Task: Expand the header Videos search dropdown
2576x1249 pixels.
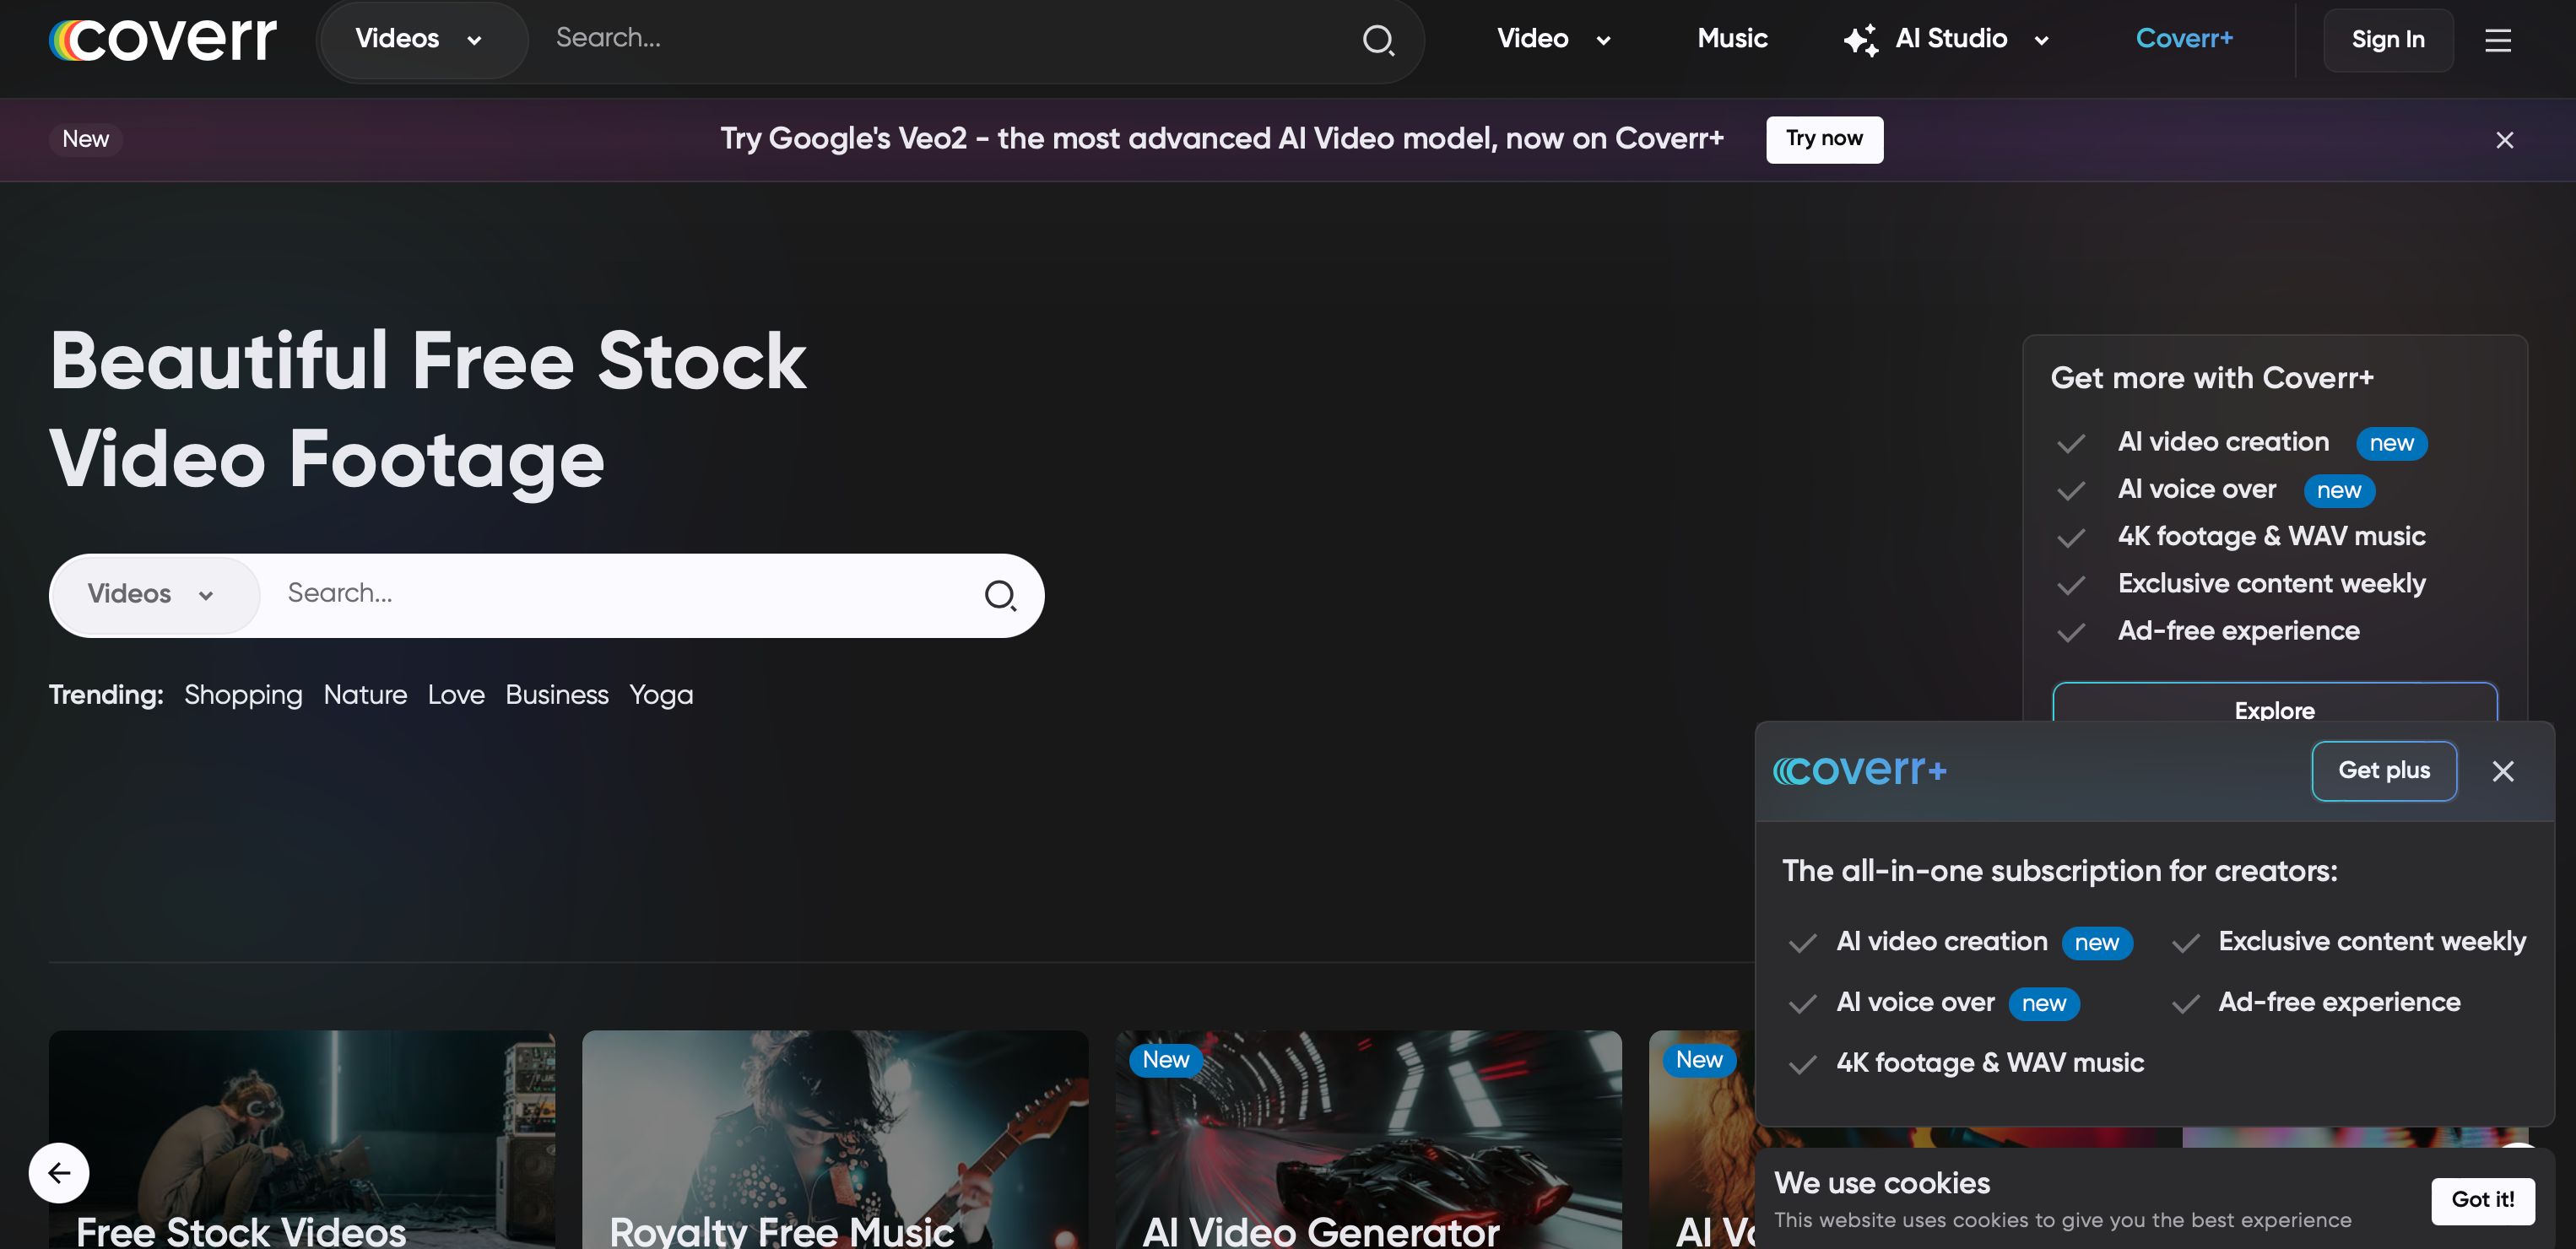Action: click(419, 40)
